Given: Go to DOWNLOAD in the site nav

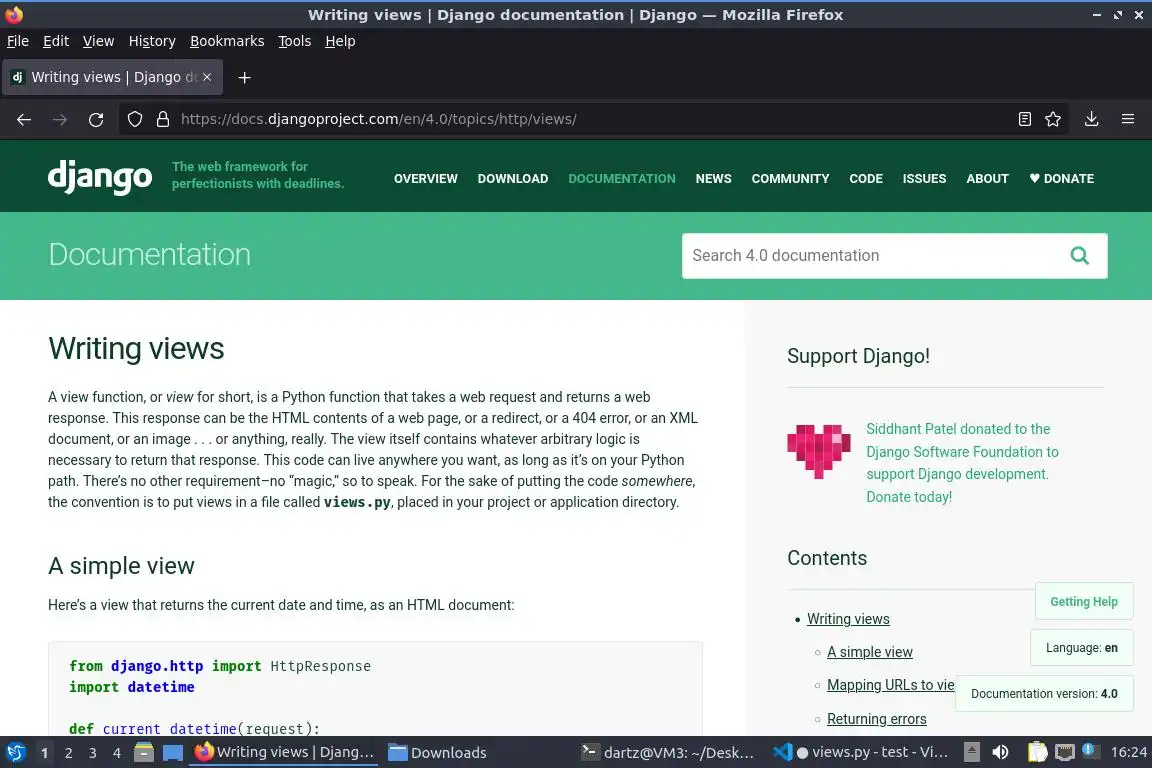Looking at the screenshot, I should point(513,179).
